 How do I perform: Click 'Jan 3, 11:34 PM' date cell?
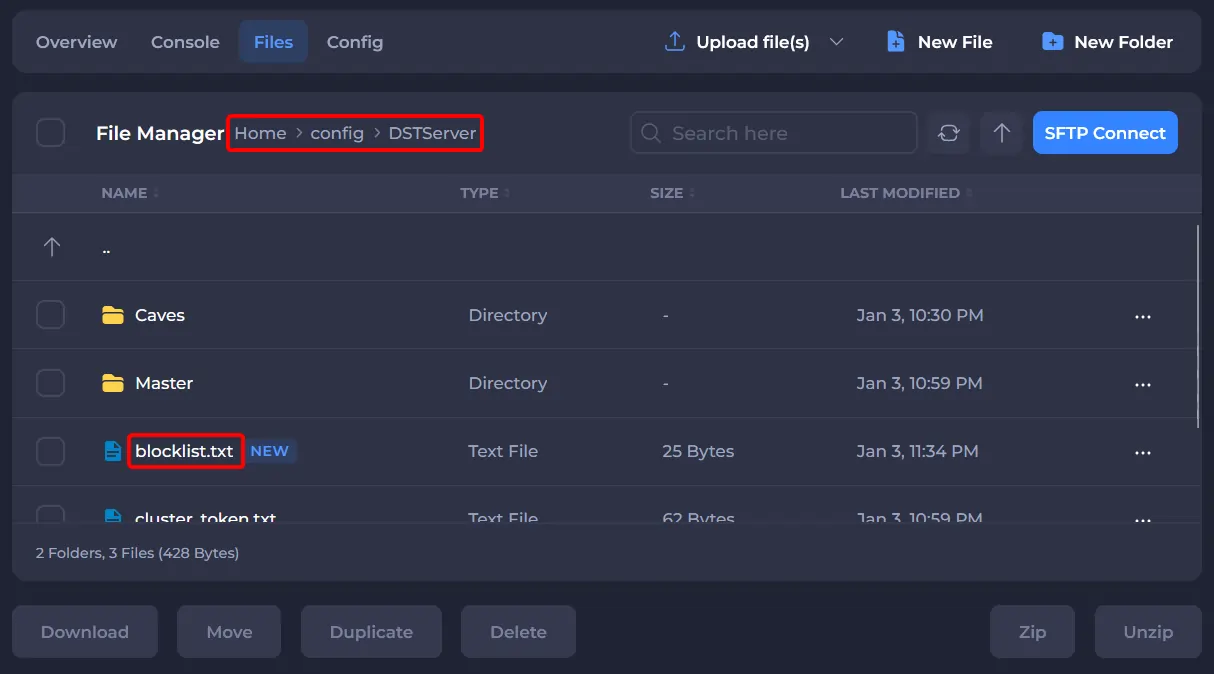(917, 451)
